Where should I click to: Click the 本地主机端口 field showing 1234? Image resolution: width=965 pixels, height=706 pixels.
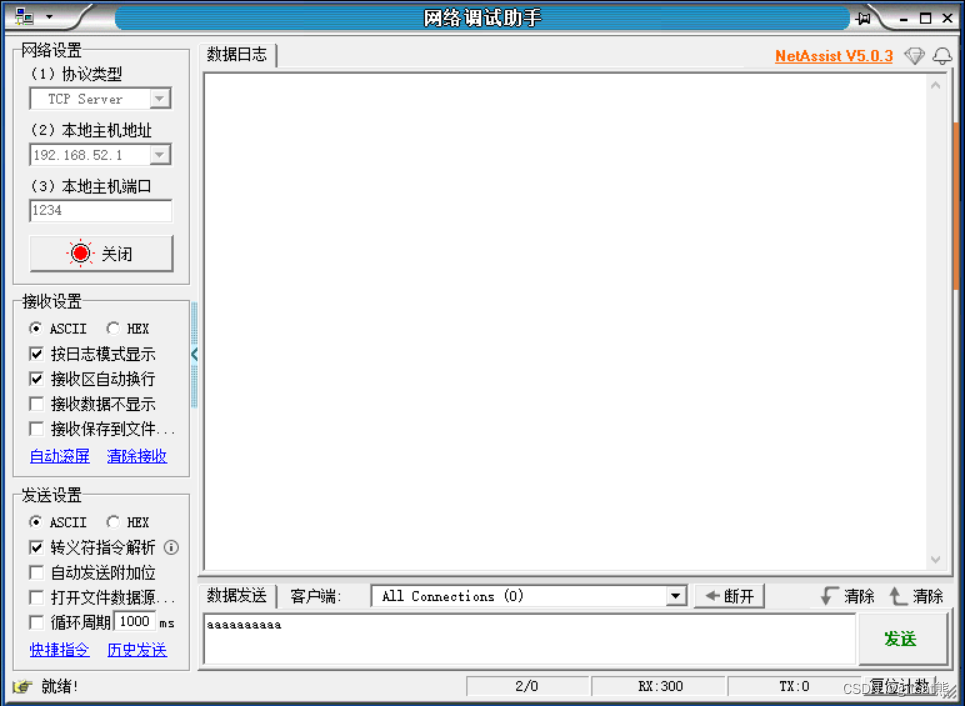coord(100,210)
